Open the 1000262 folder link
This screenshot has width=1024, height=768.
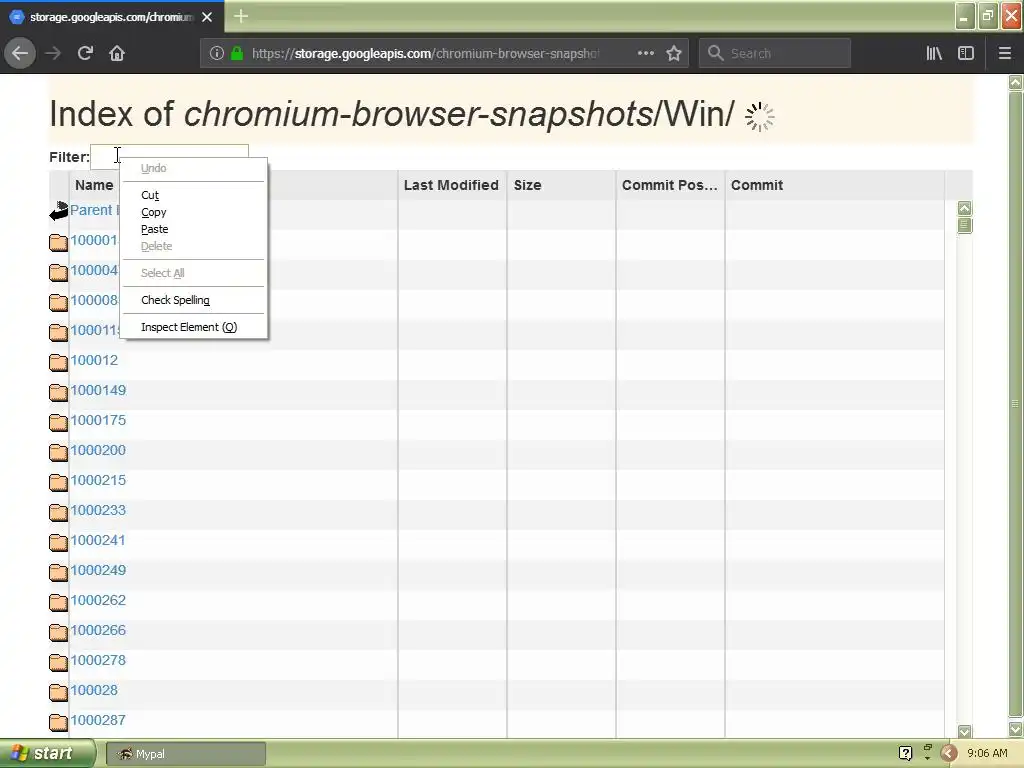[98, 601]
